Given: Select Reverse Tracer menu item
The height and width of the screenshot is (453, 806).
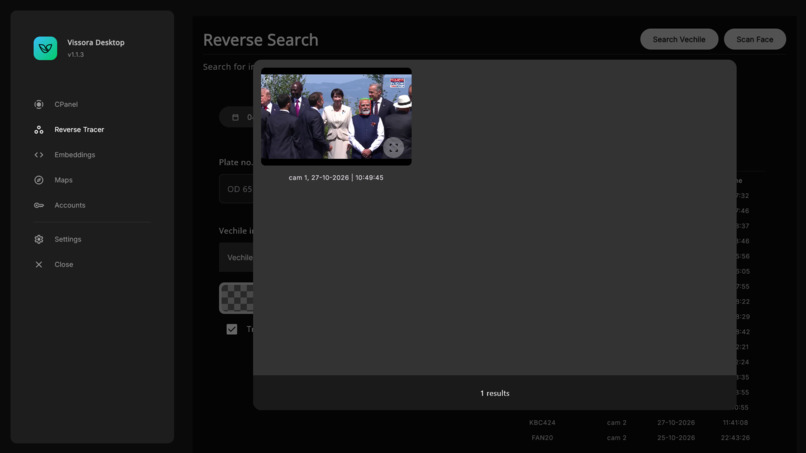Looking at the screenshot, I should click(x=79, y=130).
